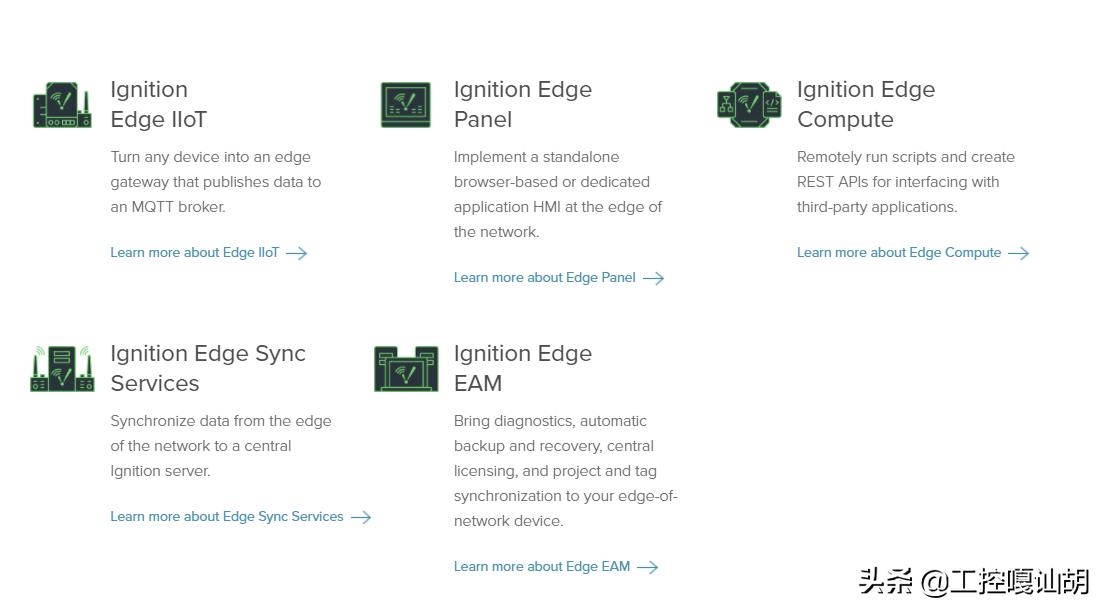Image resolution: width=1108 pixels, height=614 pixels.
Task: Click arrow icon after Edge IIoT link
Action: click(x=297, y=253)
